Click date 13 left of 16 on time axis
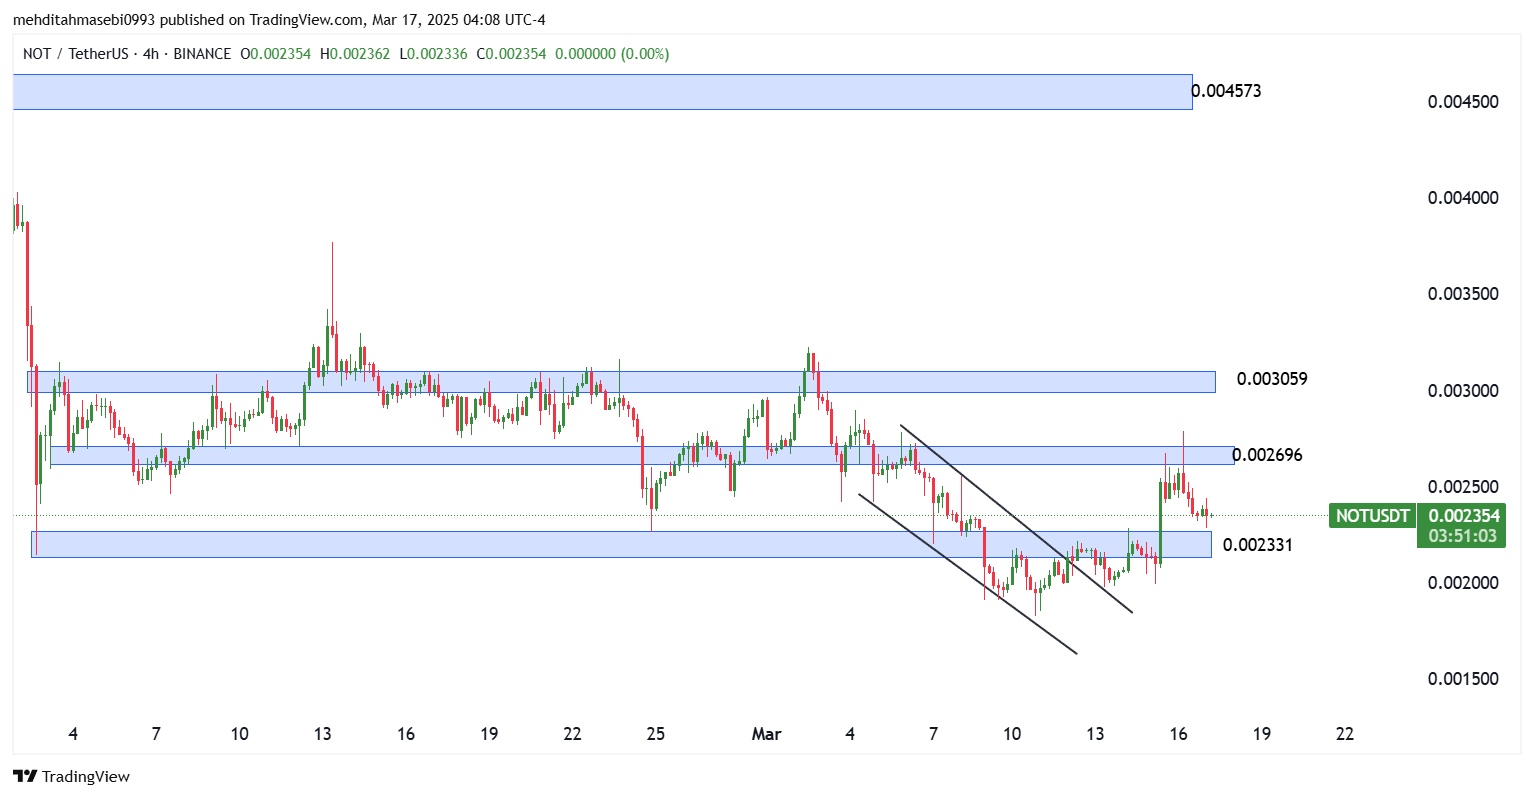Screen dimensions: 1534x798 pyautogui.click(x=1096, y=734)
